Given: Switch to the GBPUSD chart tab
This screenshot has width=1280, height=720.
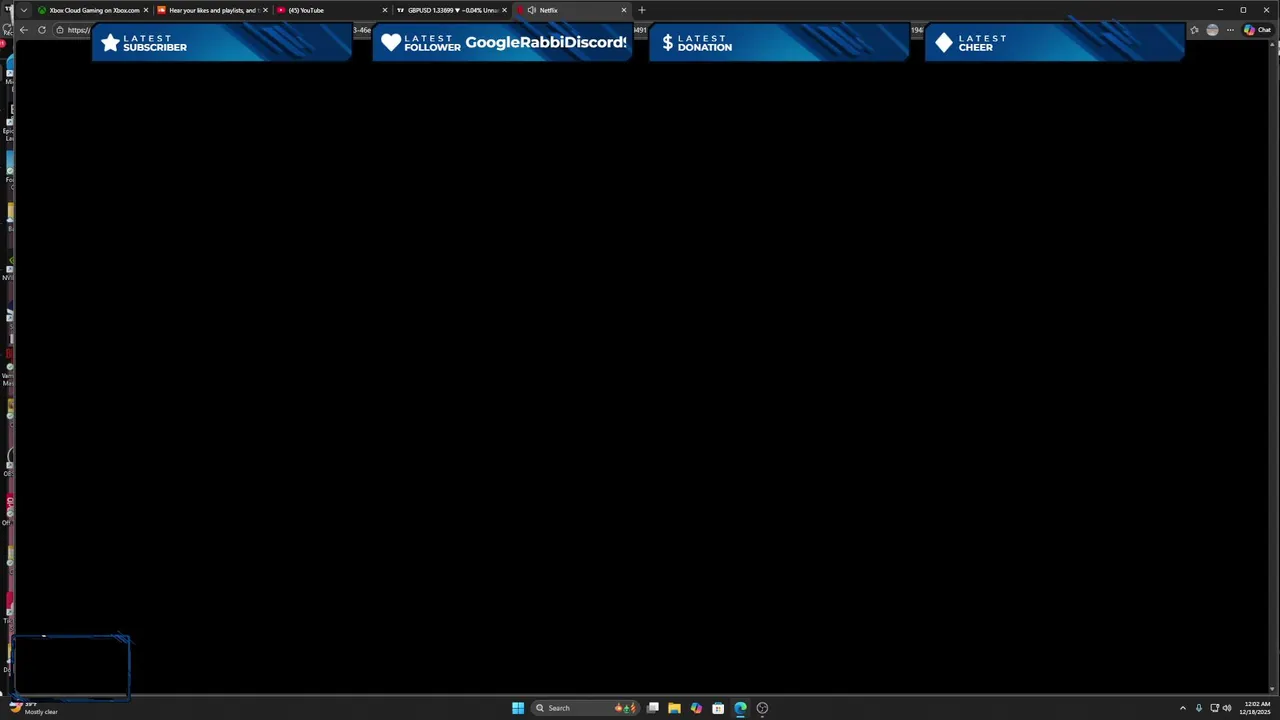Looking at the screenshot, I should pyautogui.click(x=452, y=10).
